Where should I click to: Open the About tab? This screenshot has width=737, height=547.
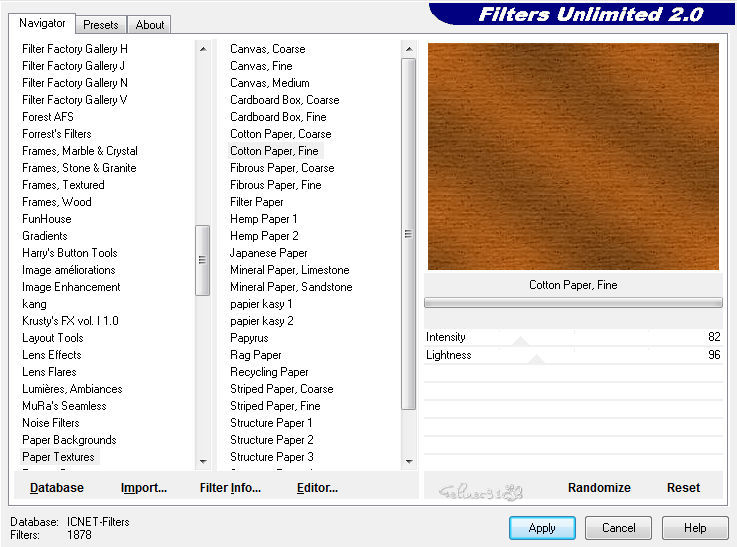(x=149, y=25)
